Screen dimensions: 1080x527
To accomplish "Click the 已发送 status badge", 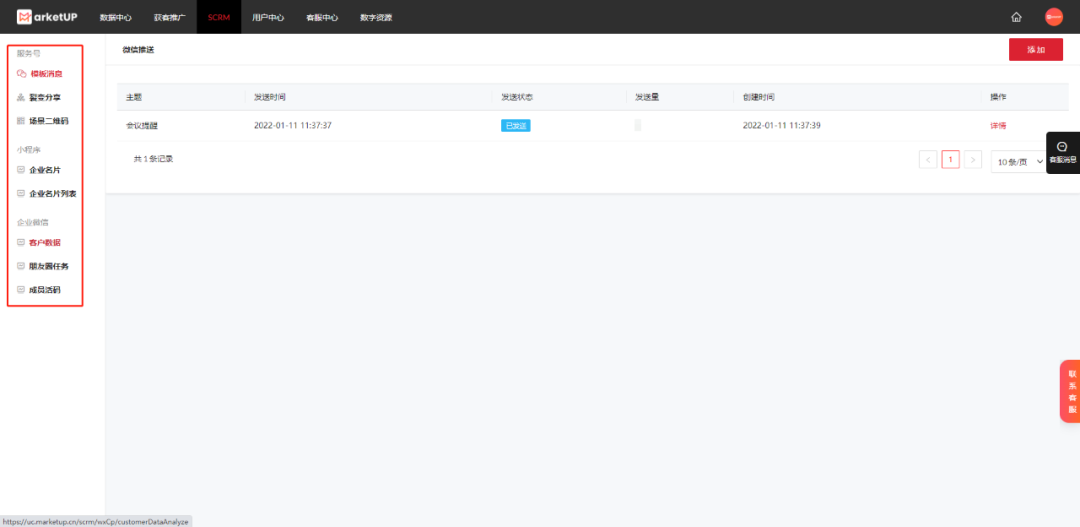I will click(x=515, y=125).
